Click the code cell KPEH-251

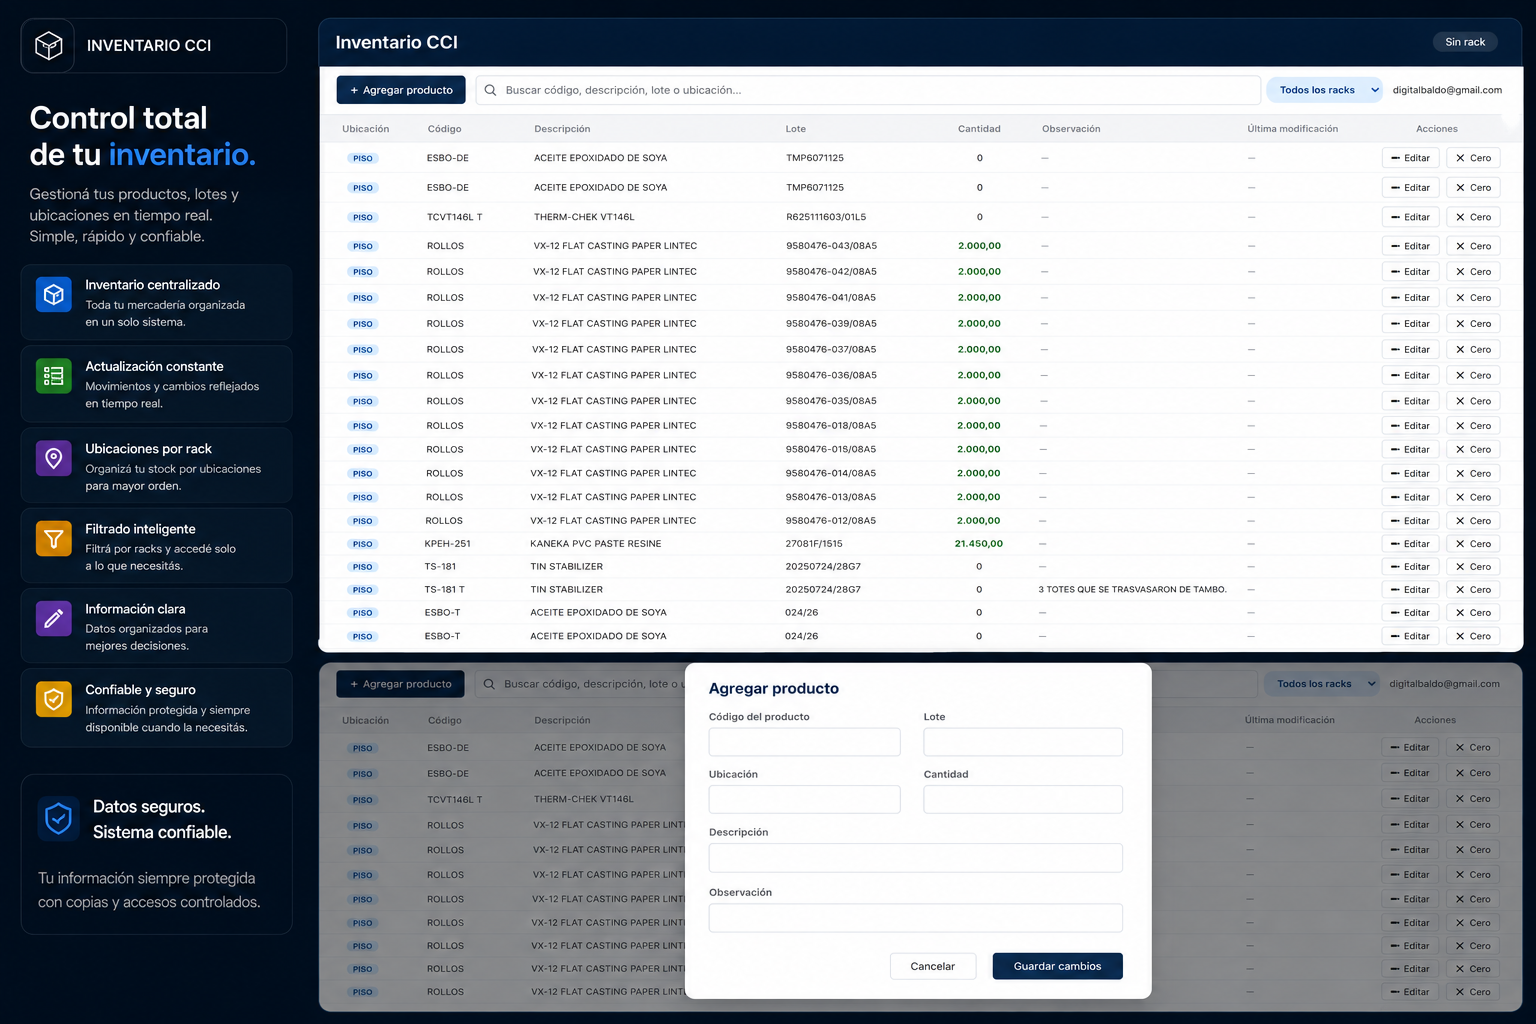[x=447, y=544]
